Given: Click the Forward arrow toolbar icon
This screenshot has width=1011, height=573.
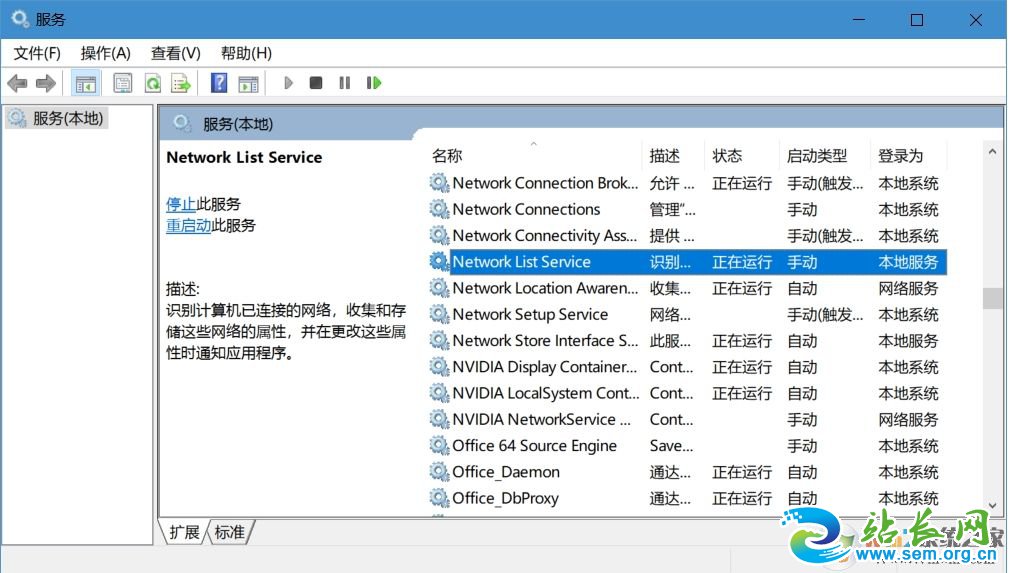Looking at the screenshot, I should 46,83.
